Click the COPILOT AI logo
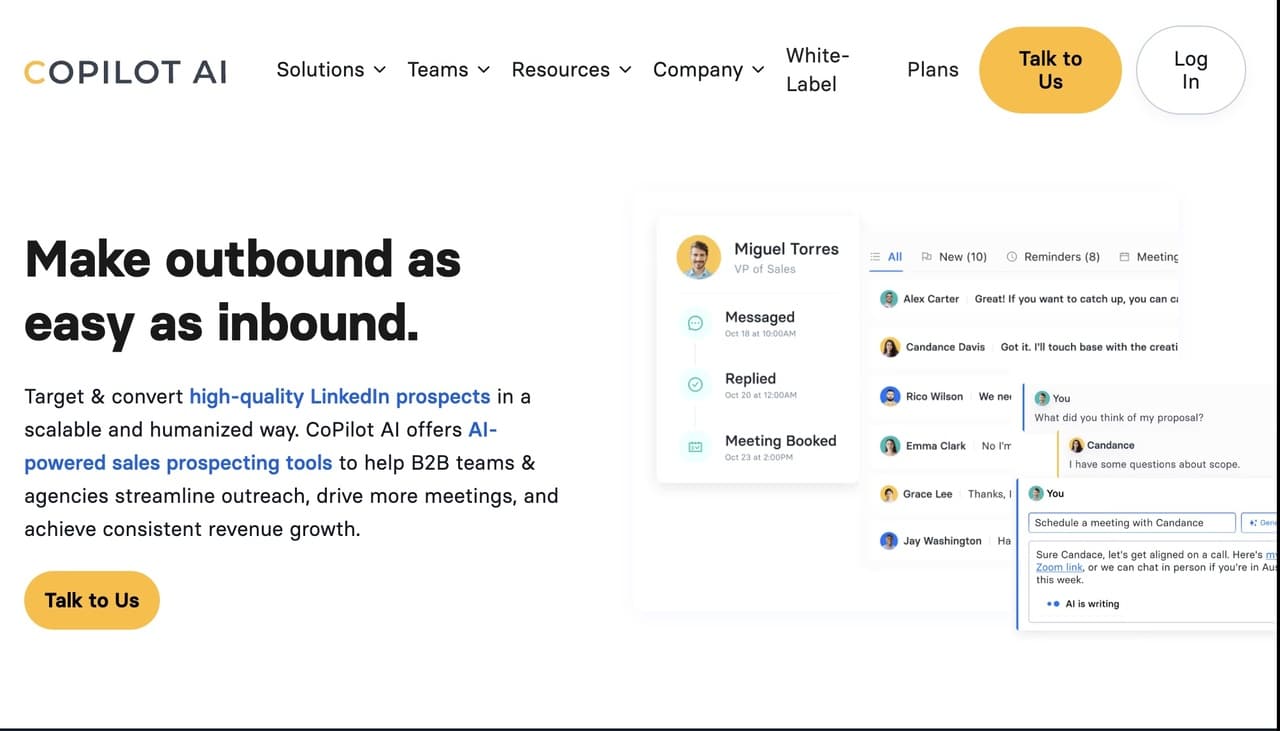The width and height of the screenshot is (1280, 731). pos(125,70)
